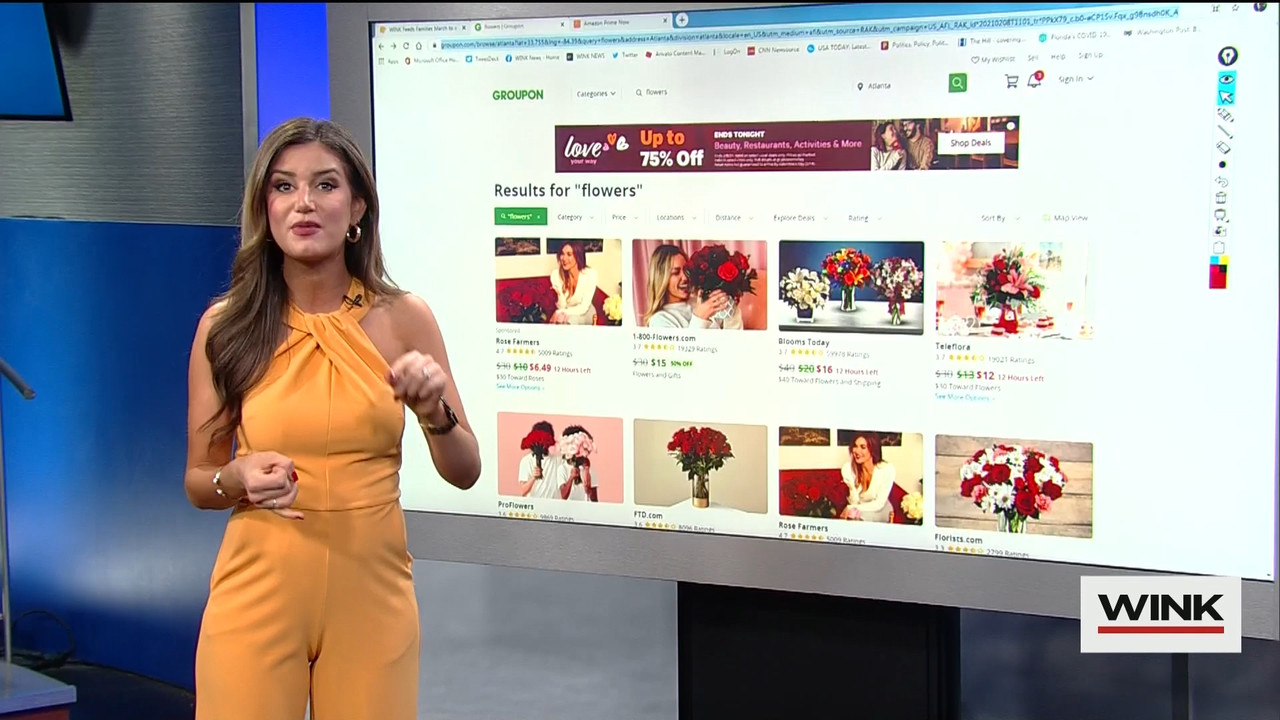This screenshot has height=720, width=1280.
Task: Click the Help link
Action: pyautogui.click(x=1057, y=56)
